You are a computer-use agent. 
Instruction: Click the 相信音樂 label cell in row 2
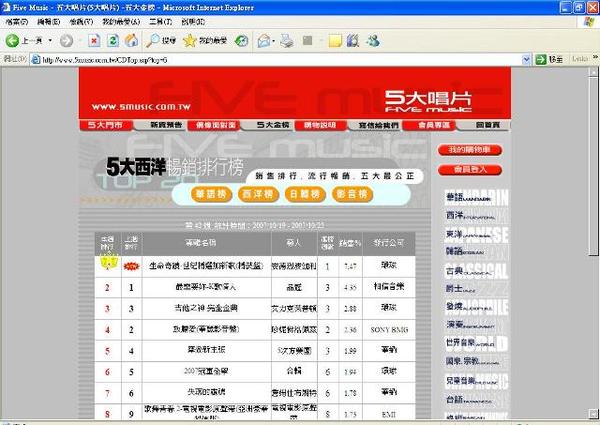(389, 287)
